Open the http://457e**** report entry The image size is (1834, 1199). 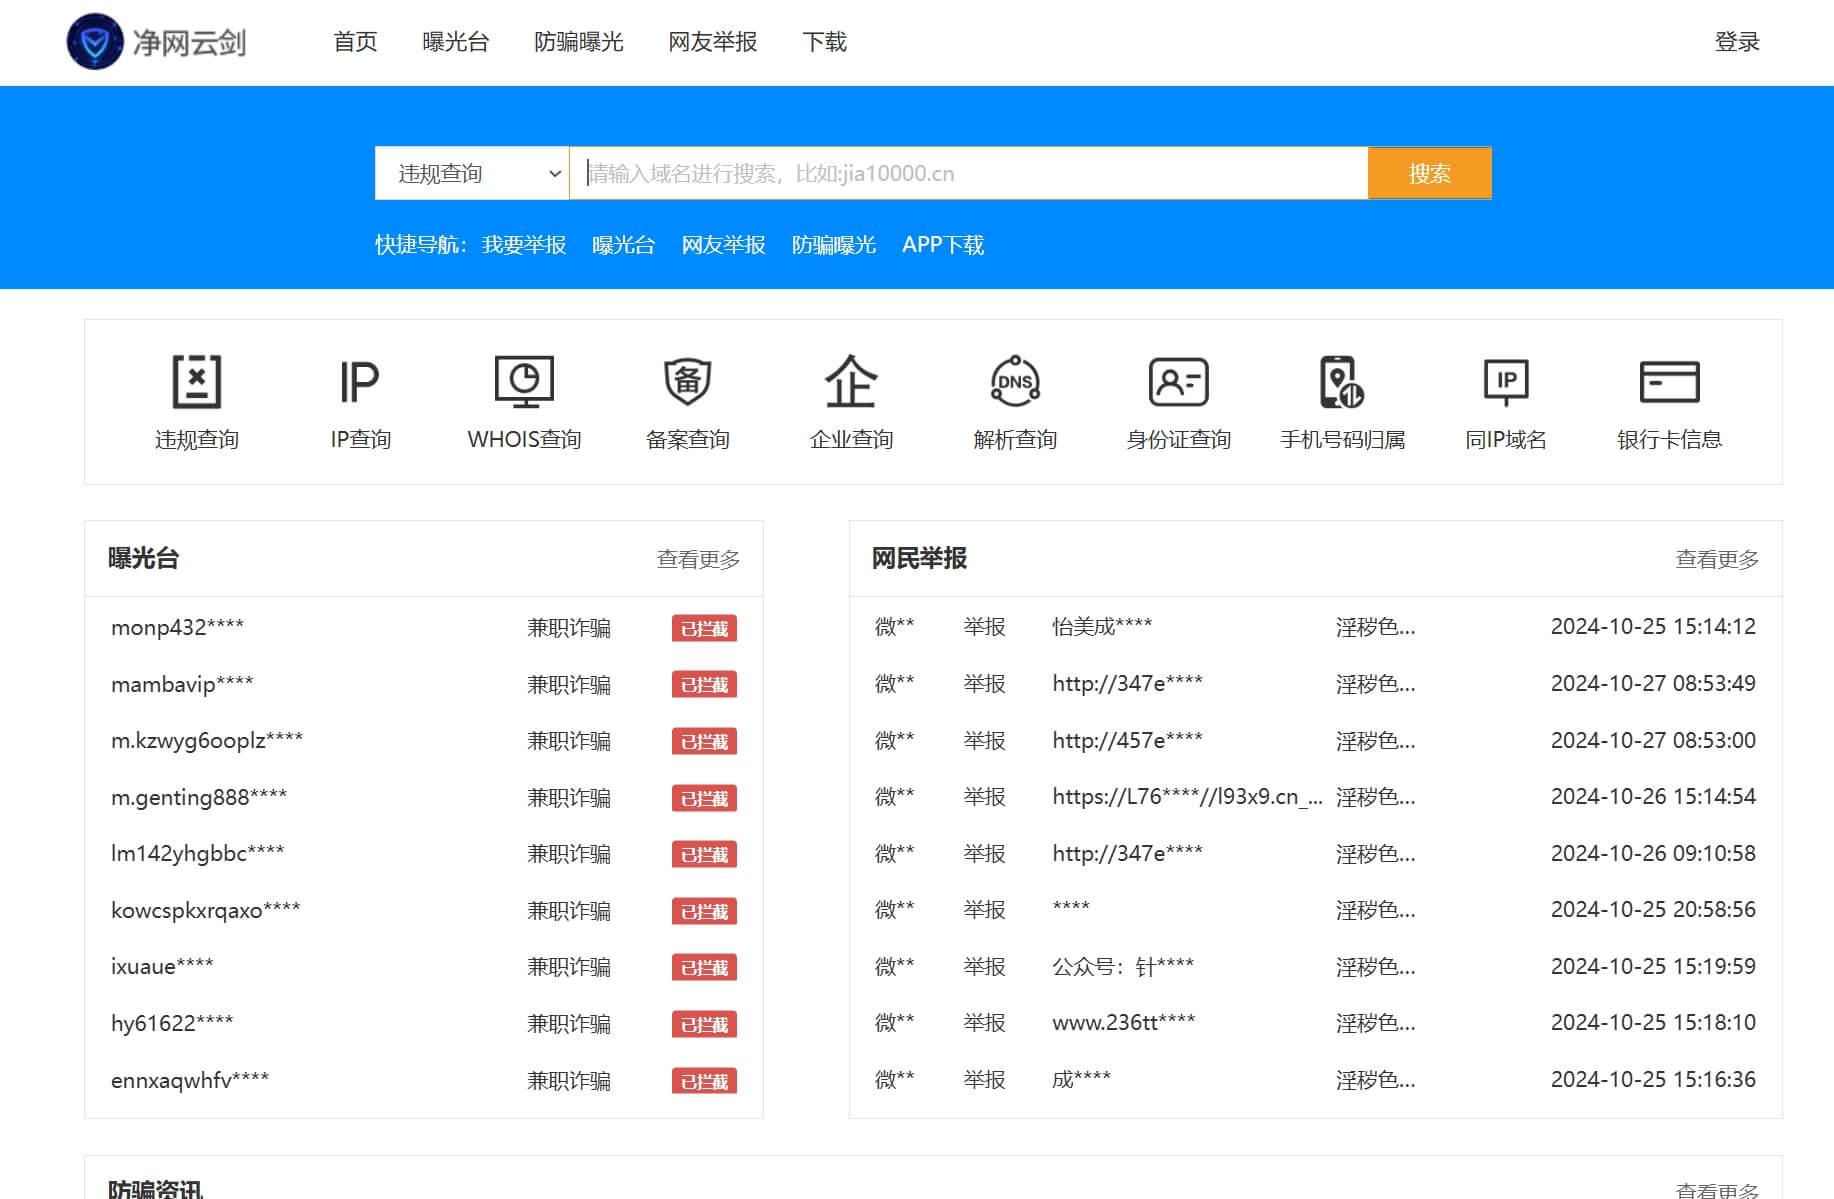pos(1127,740)
